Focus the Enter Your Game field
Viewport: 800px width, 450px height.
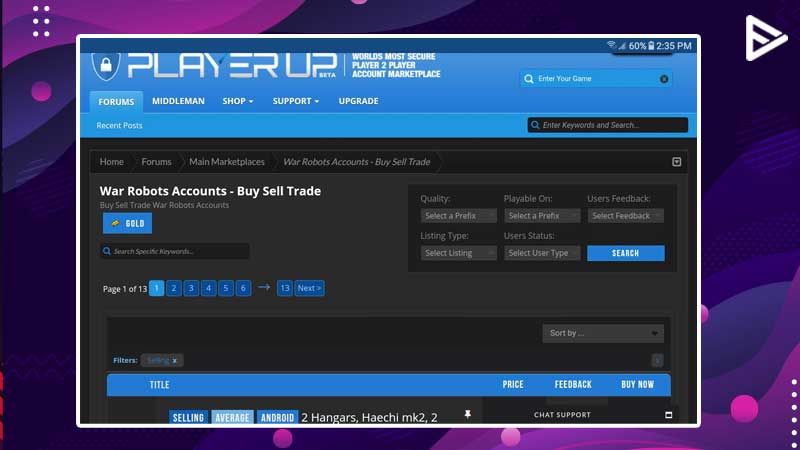[x=596, y=79]
